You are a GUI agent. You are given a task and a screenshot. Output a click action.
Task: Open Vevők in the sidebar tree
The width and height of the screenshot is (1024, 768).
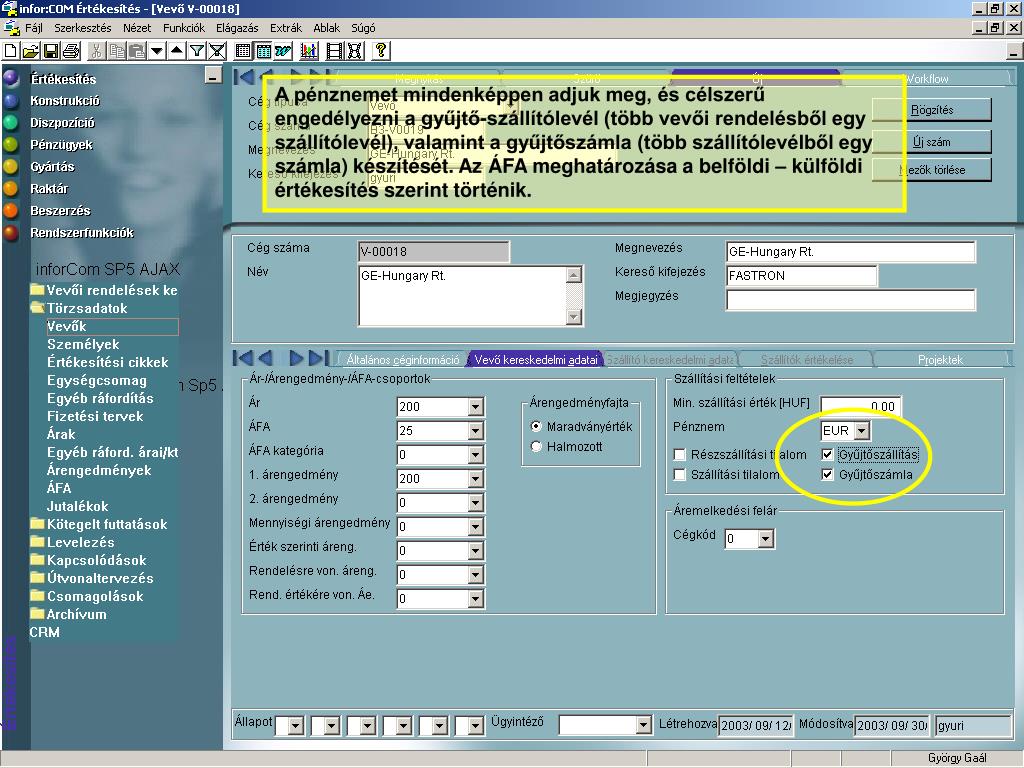[67, 327]
